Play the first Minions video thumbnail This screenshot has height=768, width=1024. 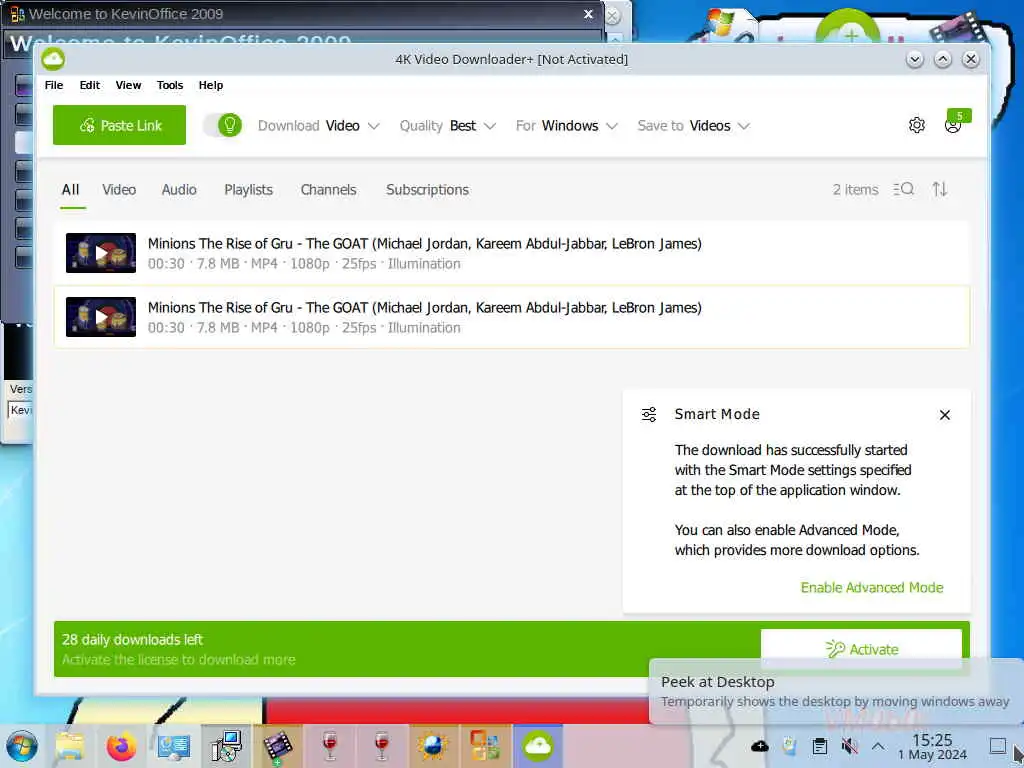(x=101, y=253)
